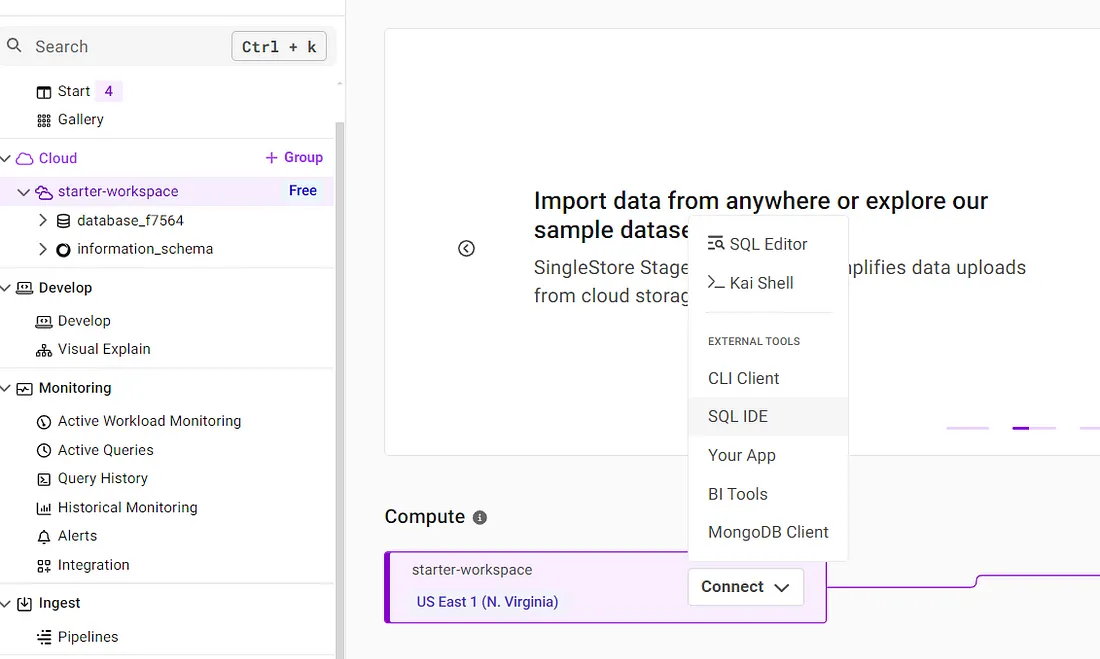Open the Pipelines page
The height and width of the screenshot is (659, 1100).
[88, 637]
